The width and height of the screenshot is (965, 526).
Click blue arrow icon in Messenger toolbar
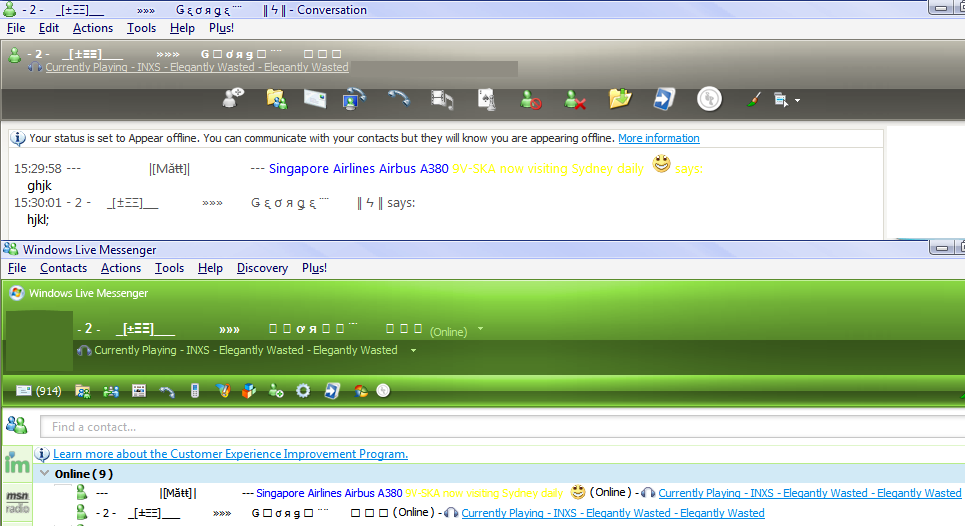coord(332,391)
